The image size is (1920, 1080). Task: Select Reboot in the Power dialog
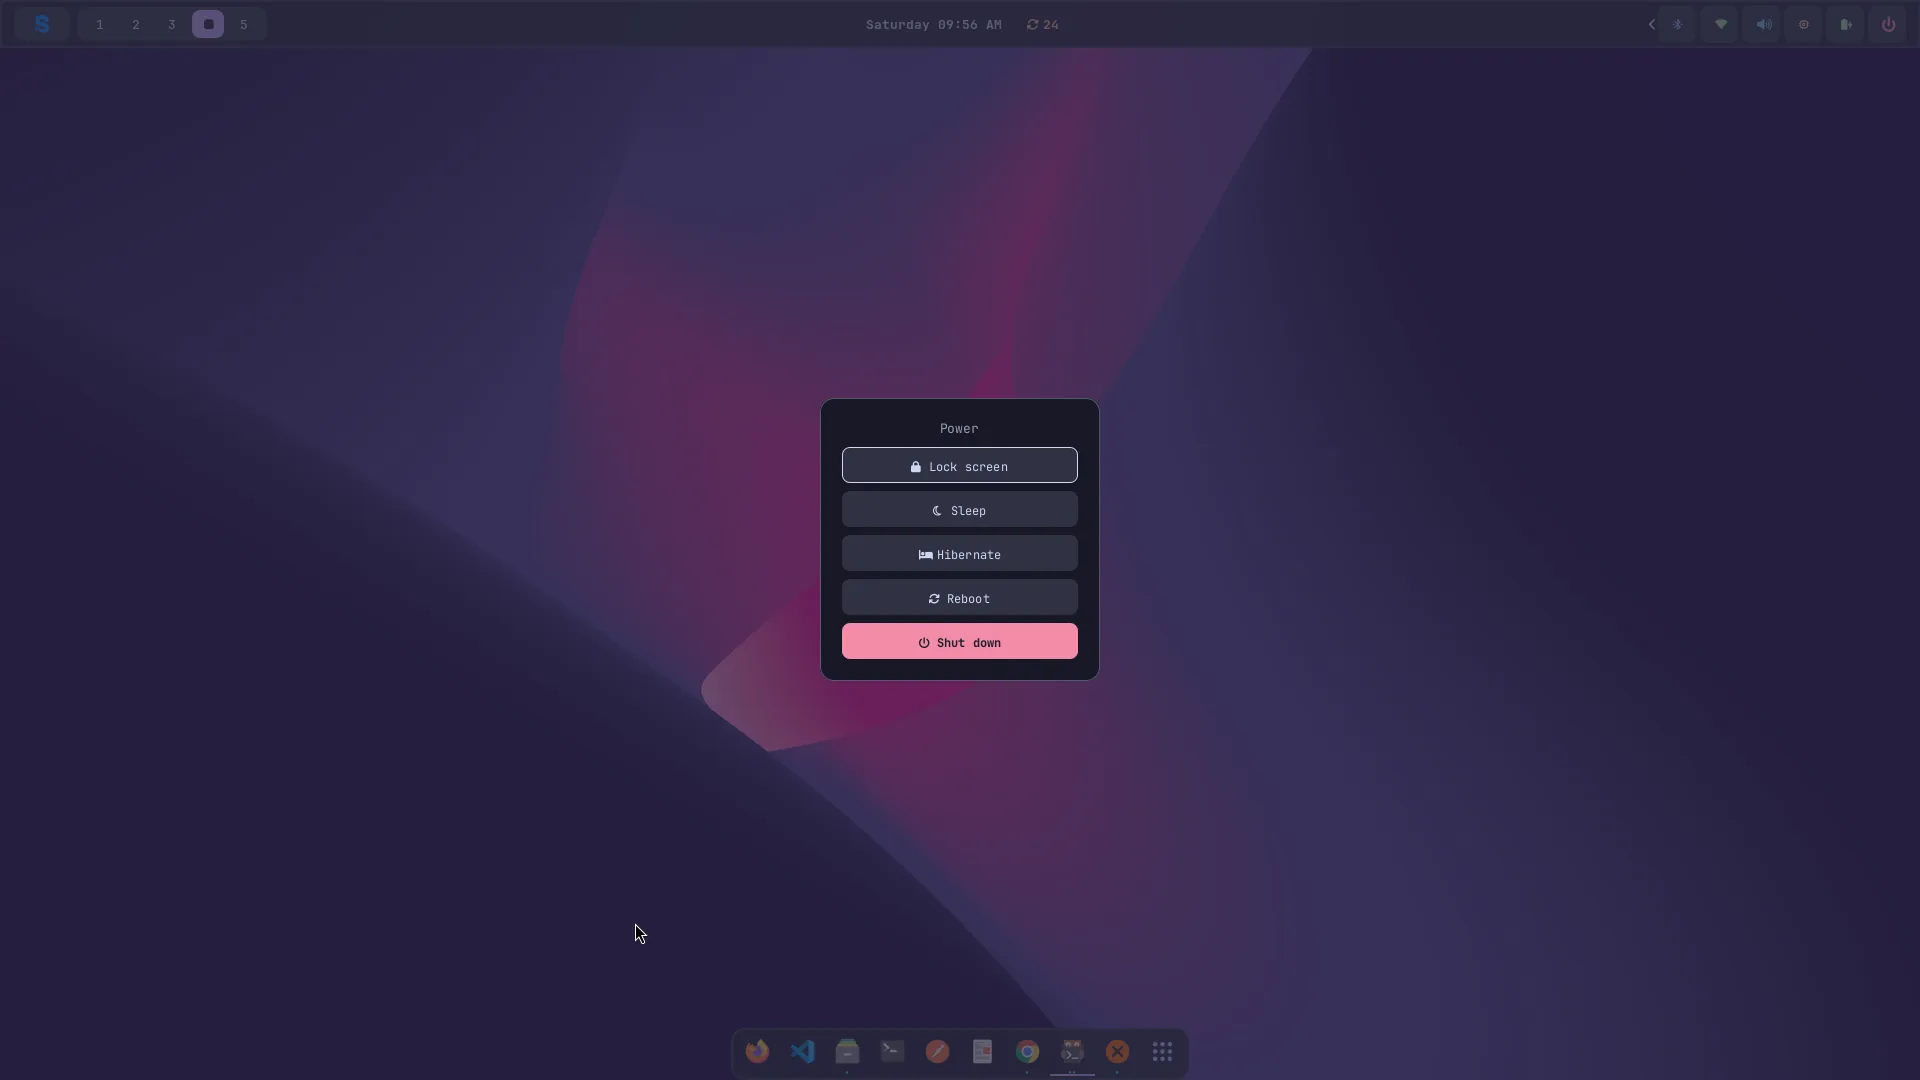(959, 598)
